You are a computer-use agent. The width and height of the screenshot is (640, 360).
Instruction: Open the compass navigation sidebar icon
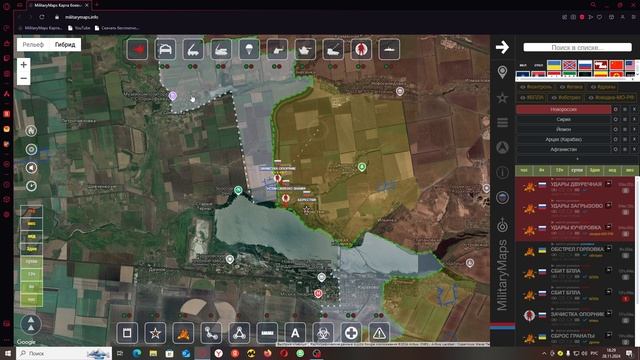pos(502,147)
